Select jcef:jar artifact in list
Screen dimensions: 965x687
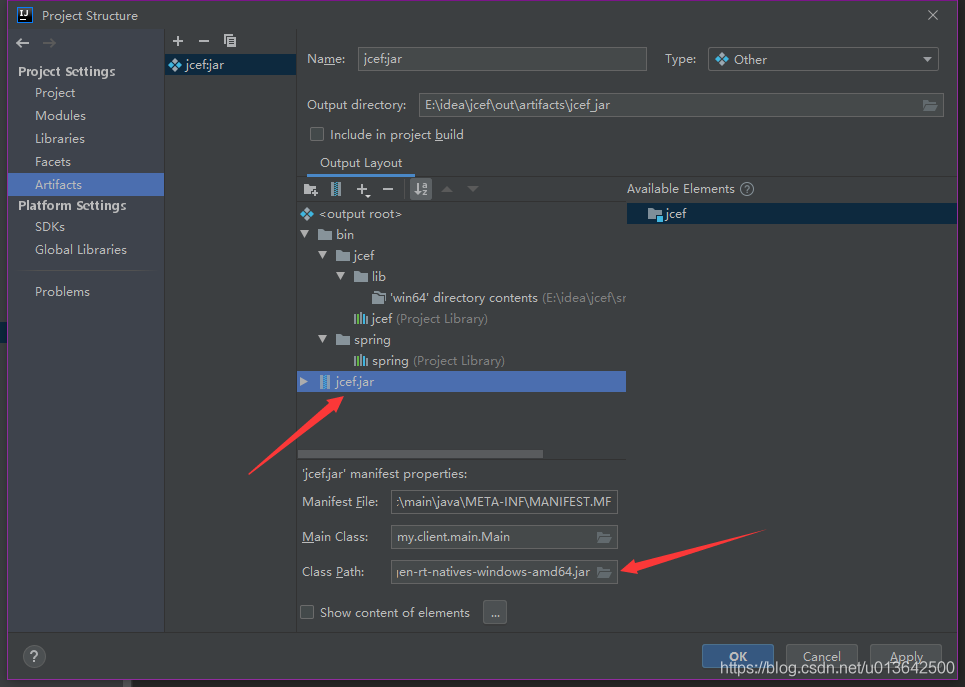(x=230, y=65)
